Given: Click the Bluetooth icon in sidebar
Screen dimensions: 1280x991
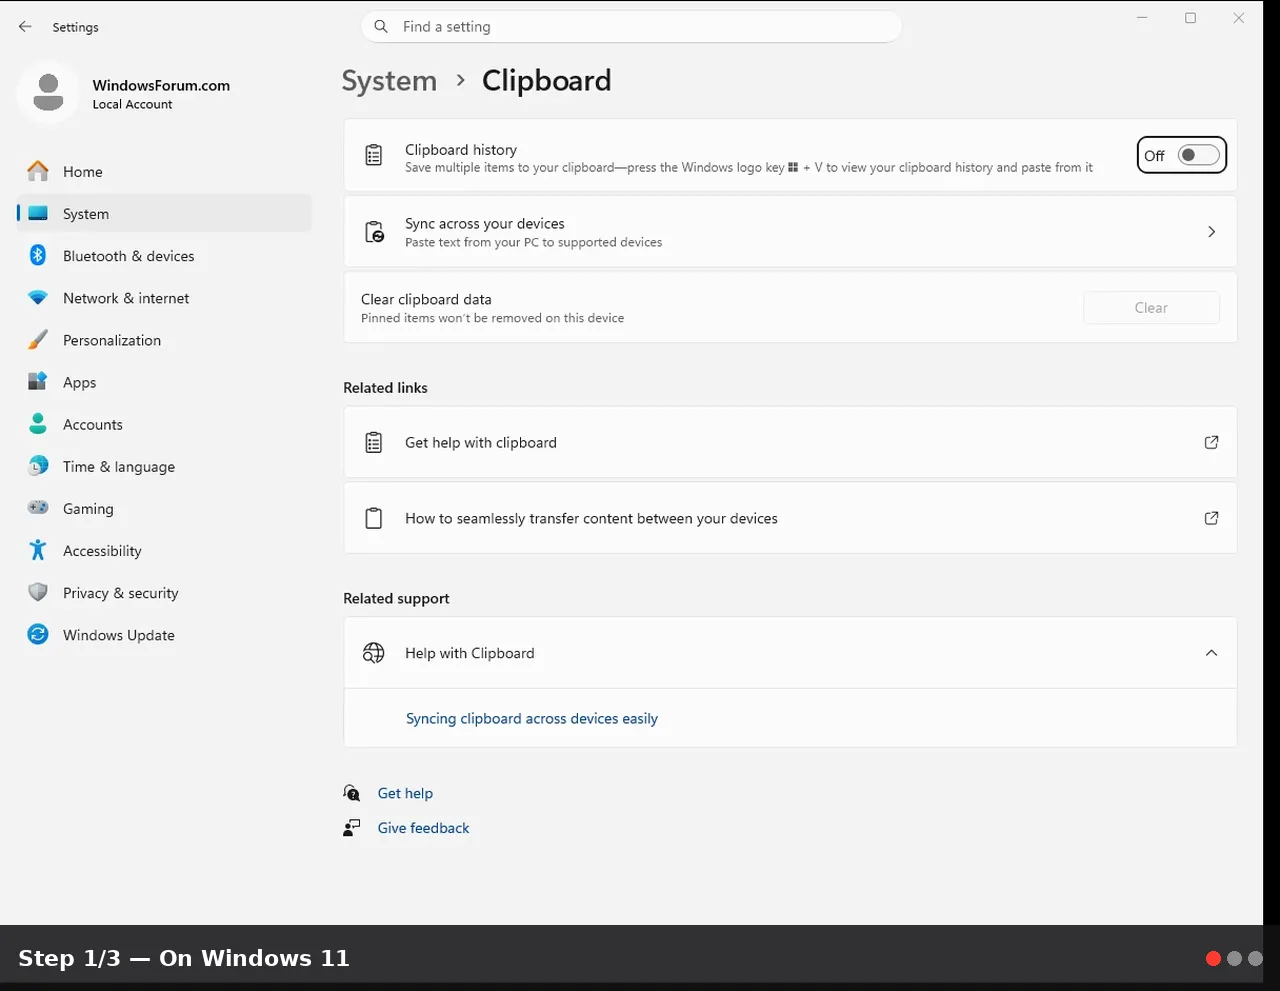Looking at the screenshot, I should (x=38, y=255).
